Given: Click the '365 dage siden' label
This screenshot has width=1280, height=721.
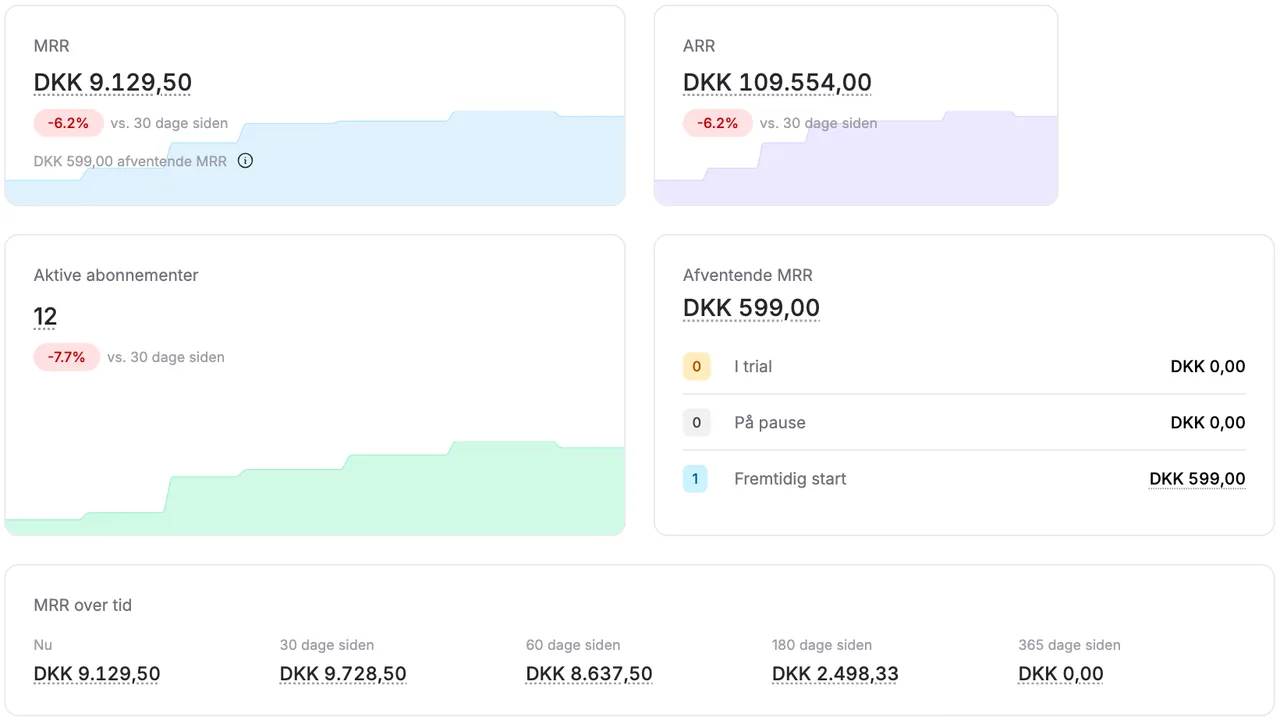Looking at the screenshot, I should (1069, 645).
